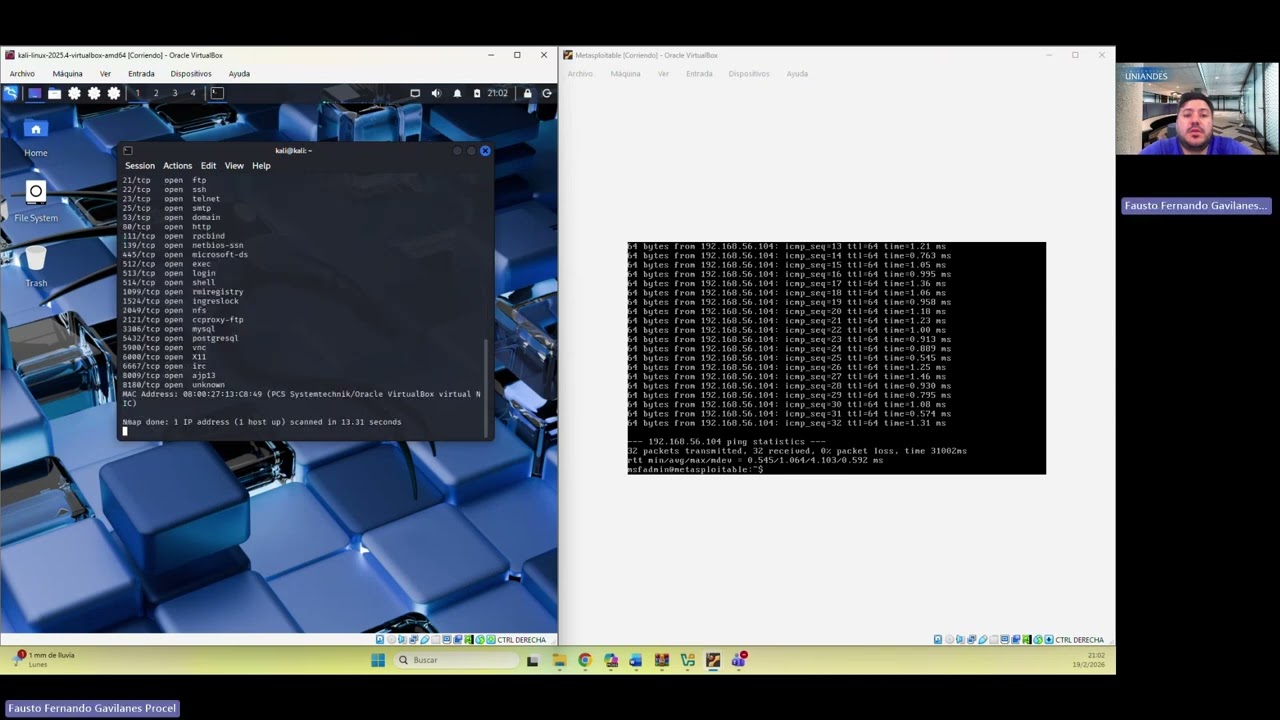The image size is (1280, 720).
Task: Click the Kali panel clock showing 21:02
Action: [x=498, y=93]
